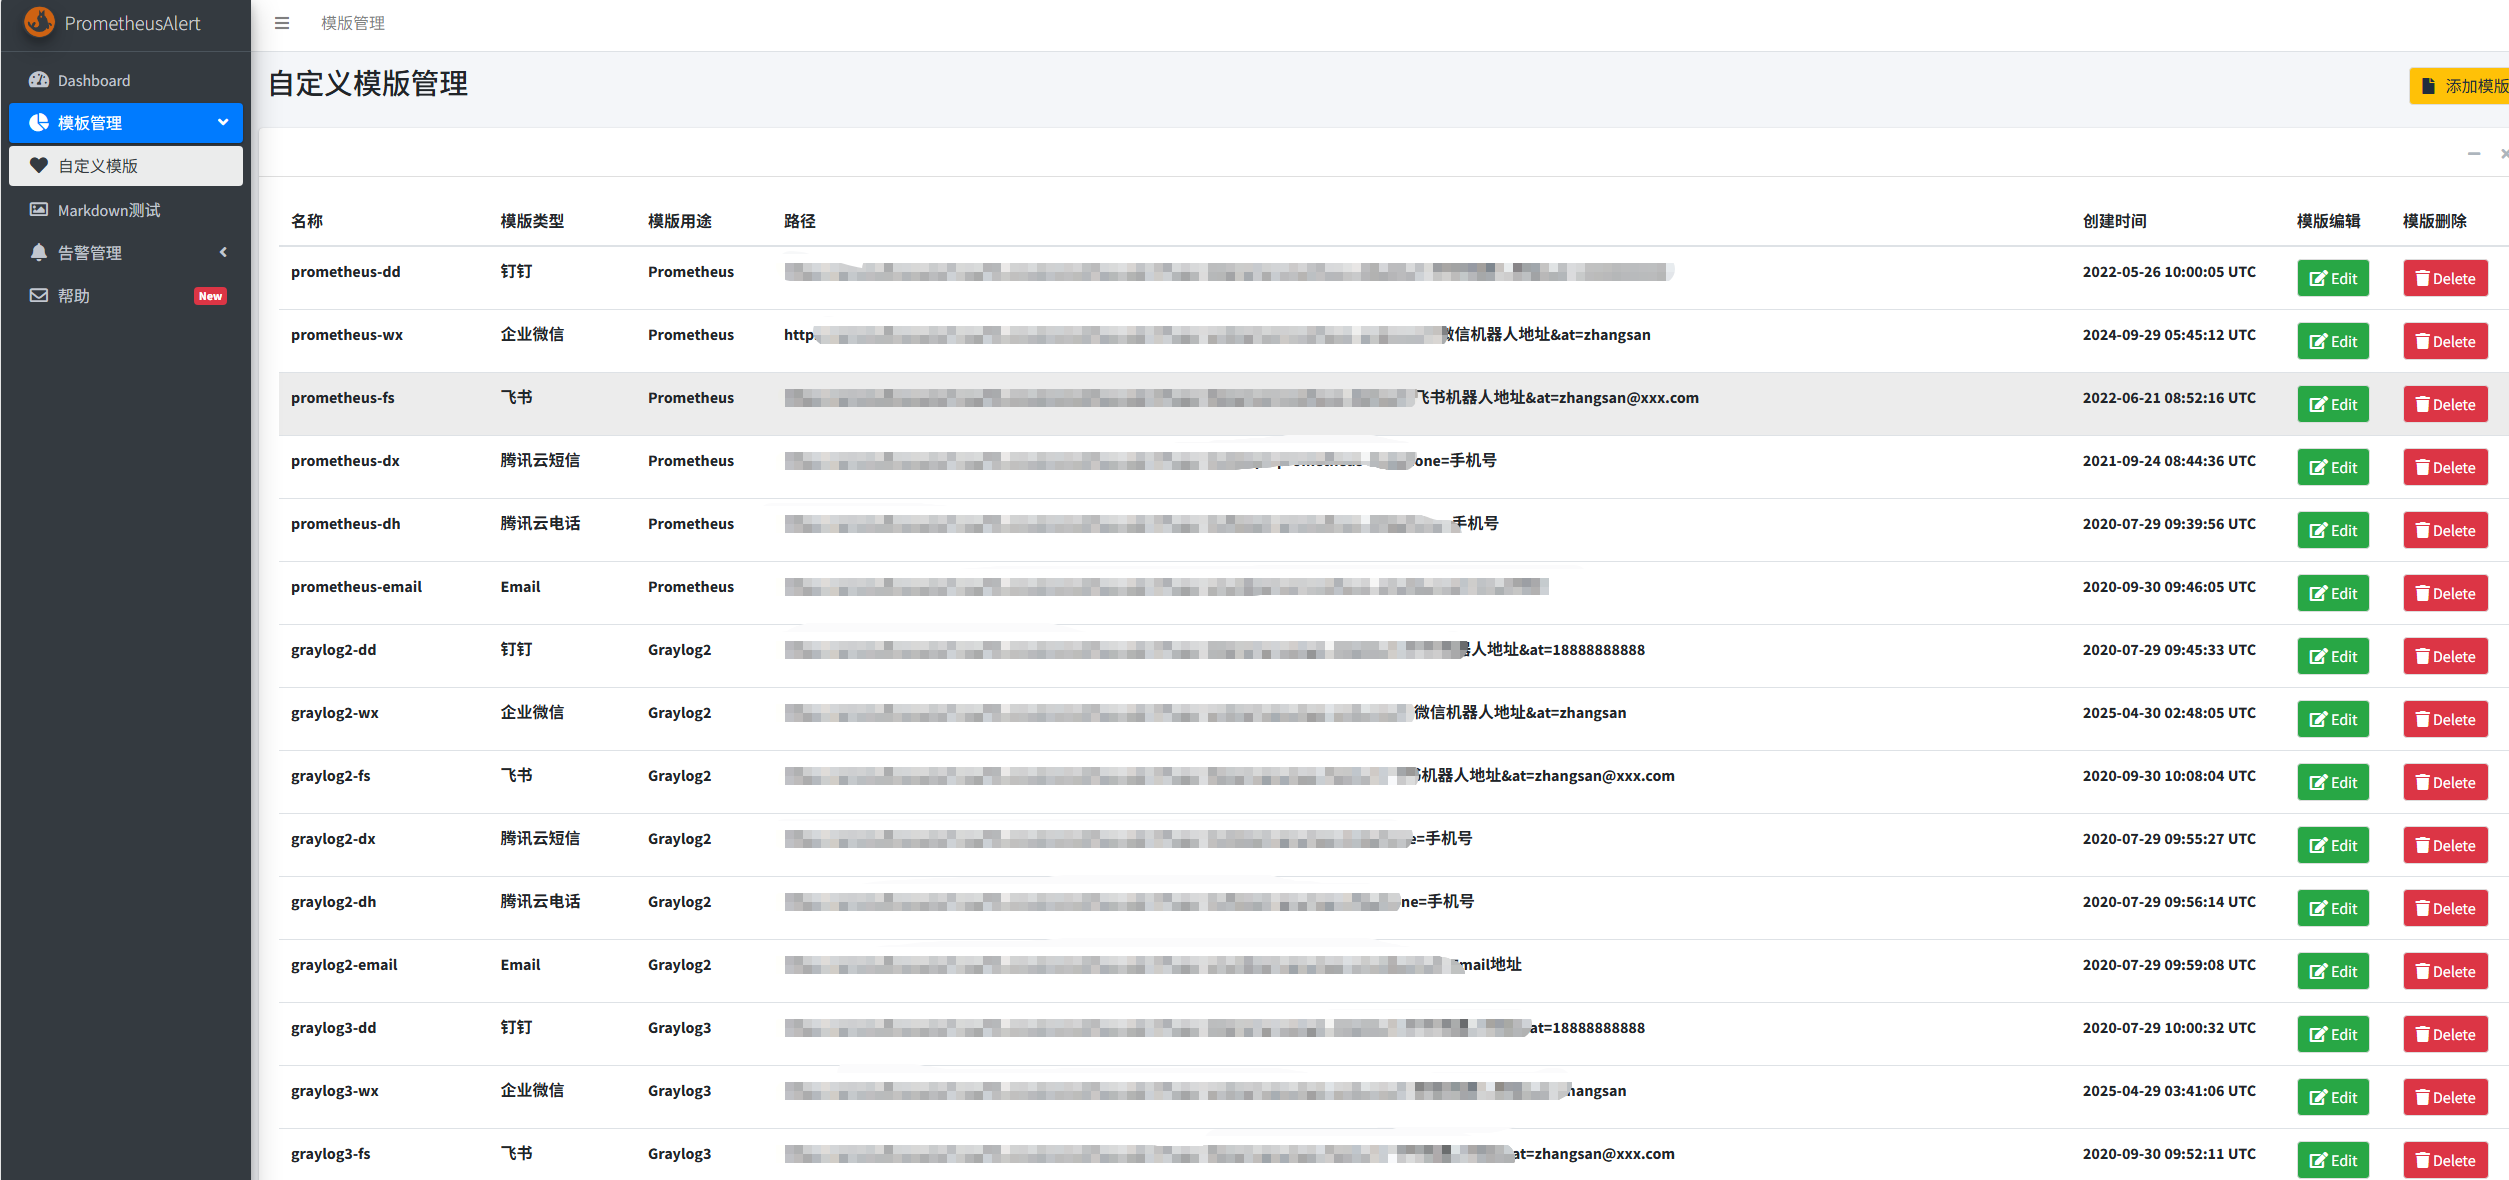Delete the graylog2-wx template
The width and height of the screenshot is (2509, 1180).
click(2446, 720)
